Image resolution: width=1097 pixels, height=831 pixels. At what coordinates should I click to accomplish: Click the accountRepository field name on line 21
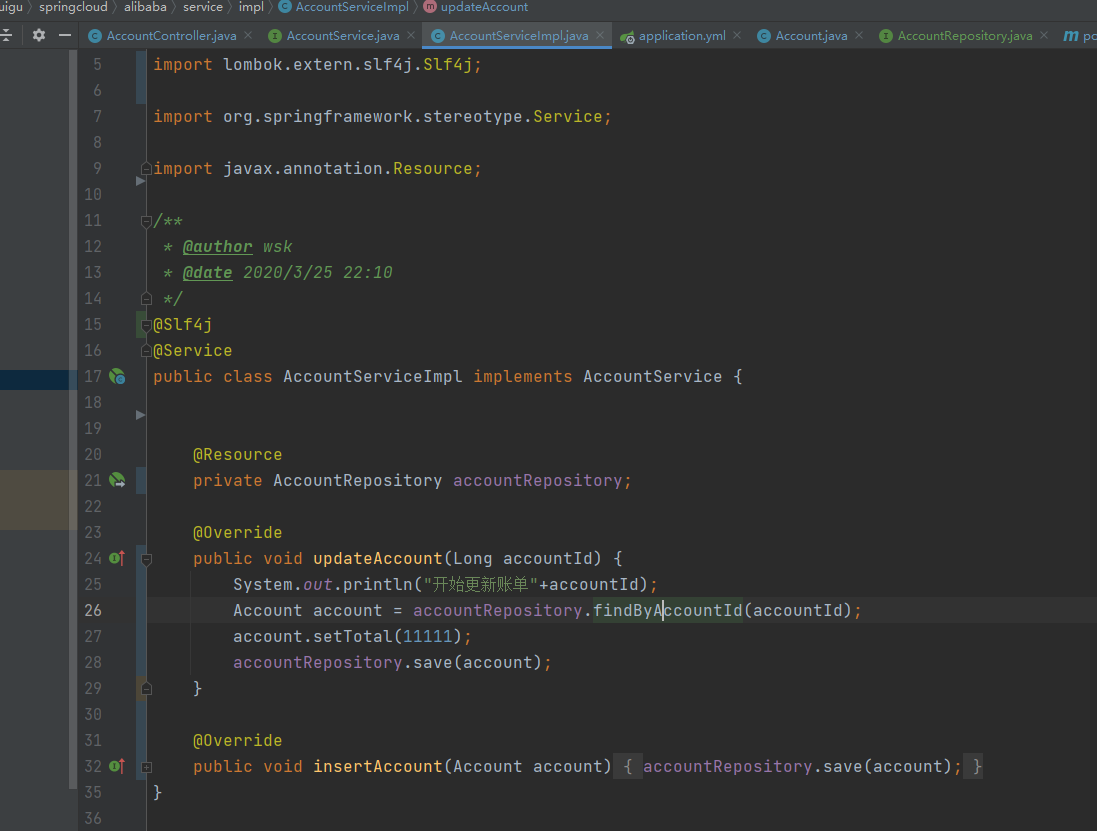coord(537,481)
